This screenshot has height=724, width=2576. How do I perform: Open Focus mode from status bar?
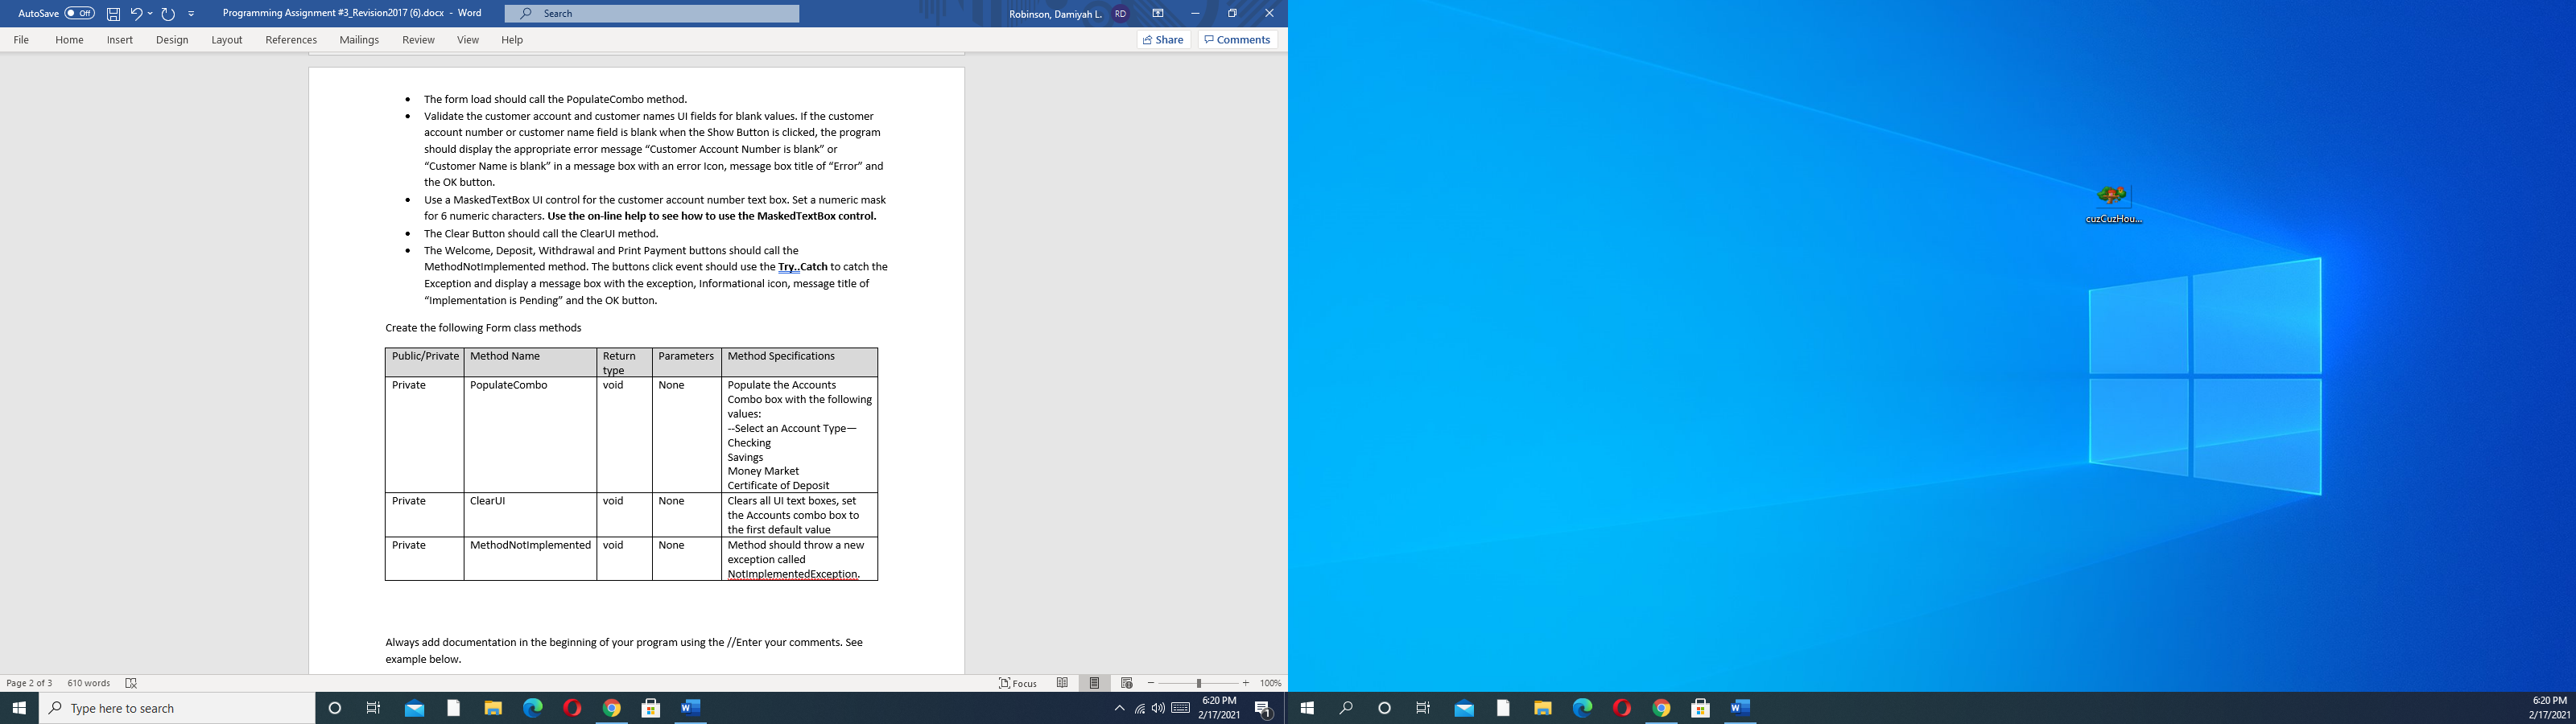[1018, 683]
